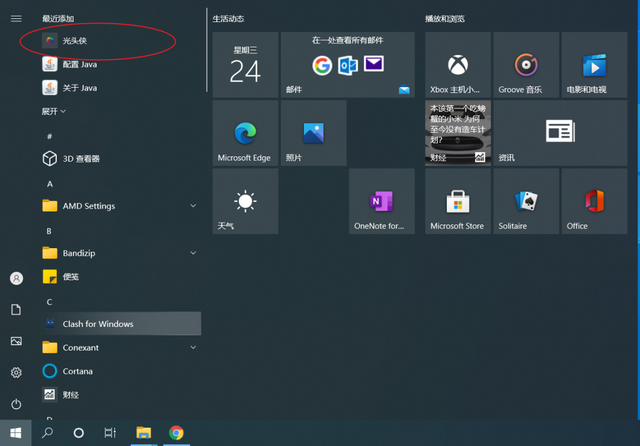Open the Office tile
640x446 pixels.
click(x=594, y=201)
